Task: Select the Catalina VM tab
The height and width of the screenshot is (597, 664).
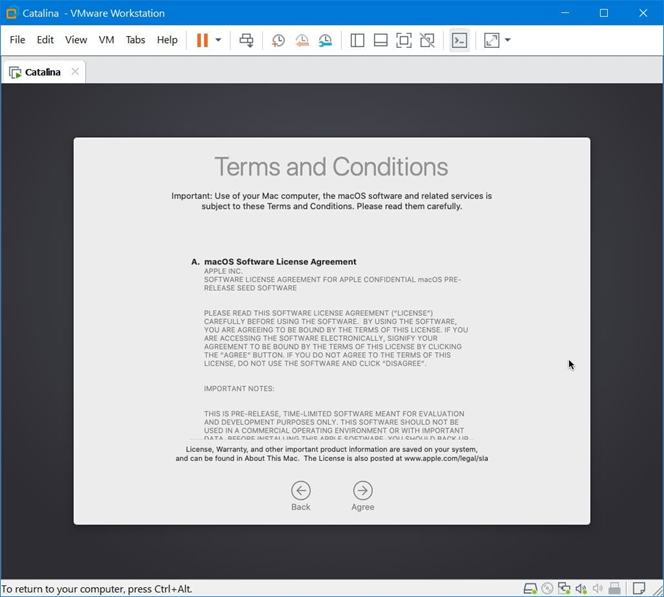Action: click(x=43, y=72)
